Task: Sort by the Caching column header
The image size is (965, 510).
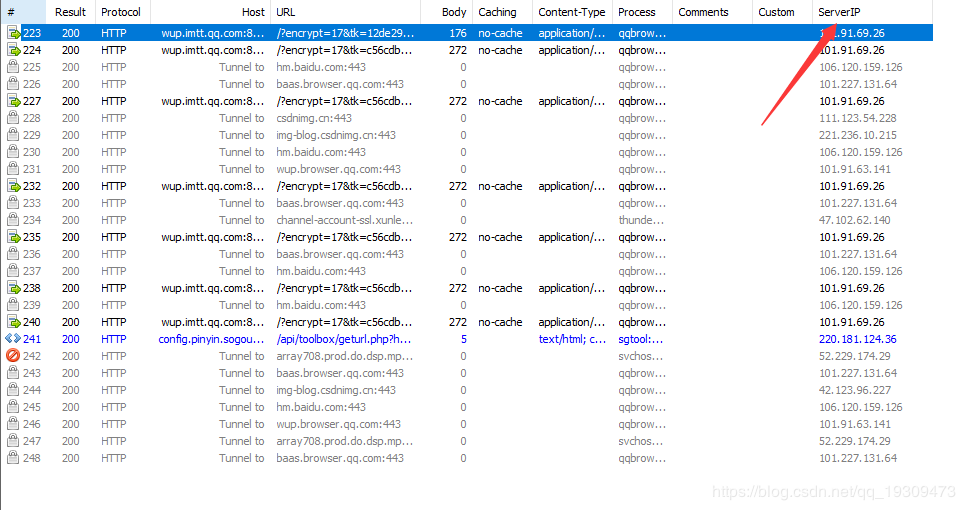Action: pyautogui.click(x=502, y=12)
